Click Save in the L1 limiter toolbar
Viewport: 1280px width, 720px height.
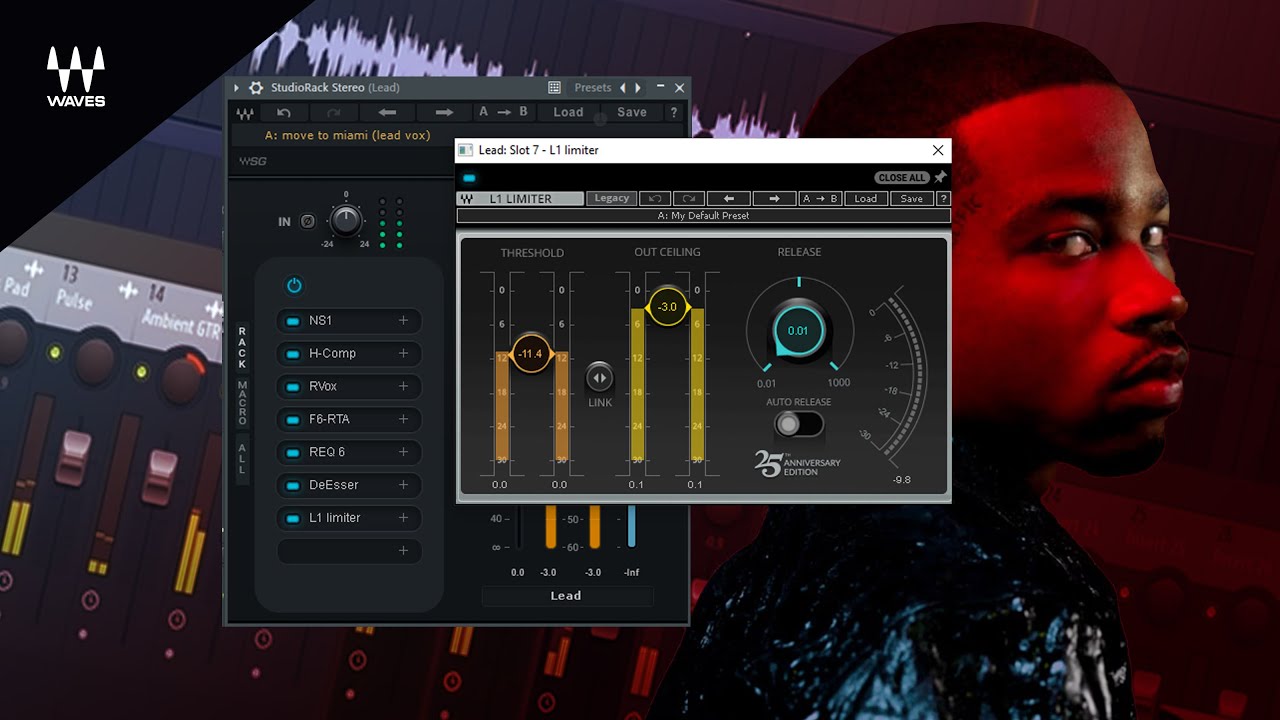[x=911, y=199]
